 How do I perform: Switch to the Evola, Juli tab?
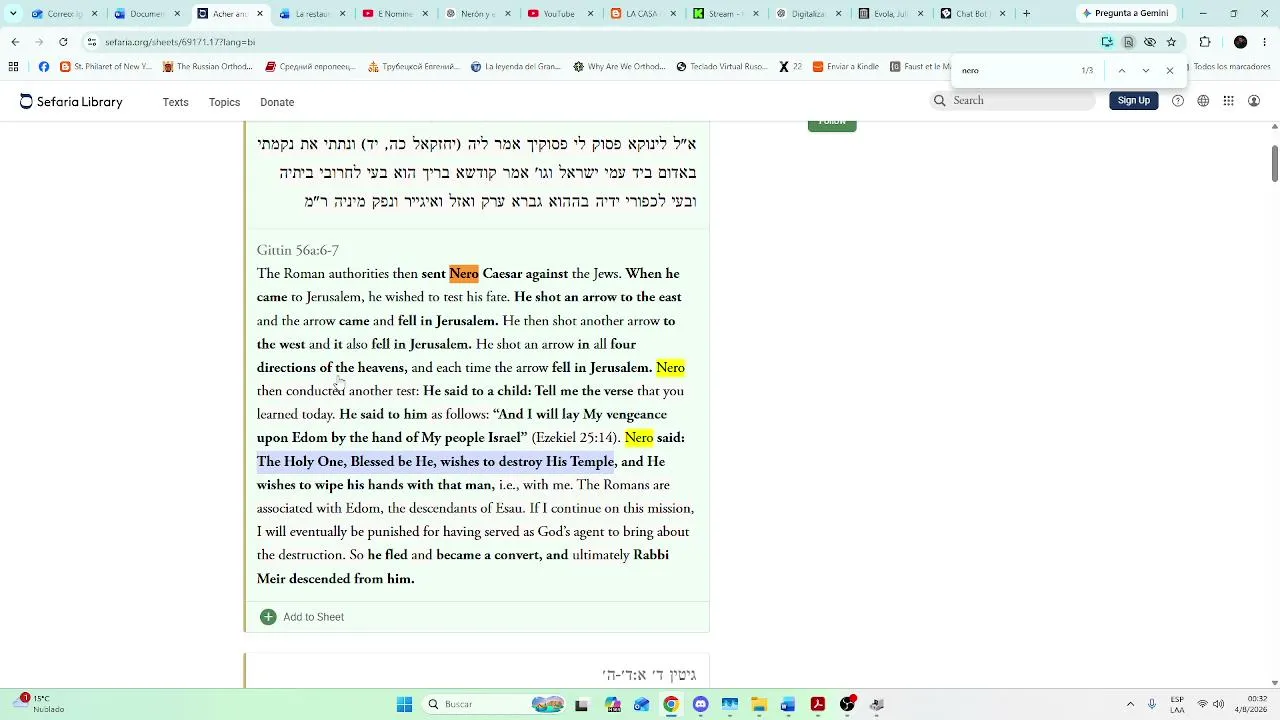pyautogui.click(x=889, y=14)
